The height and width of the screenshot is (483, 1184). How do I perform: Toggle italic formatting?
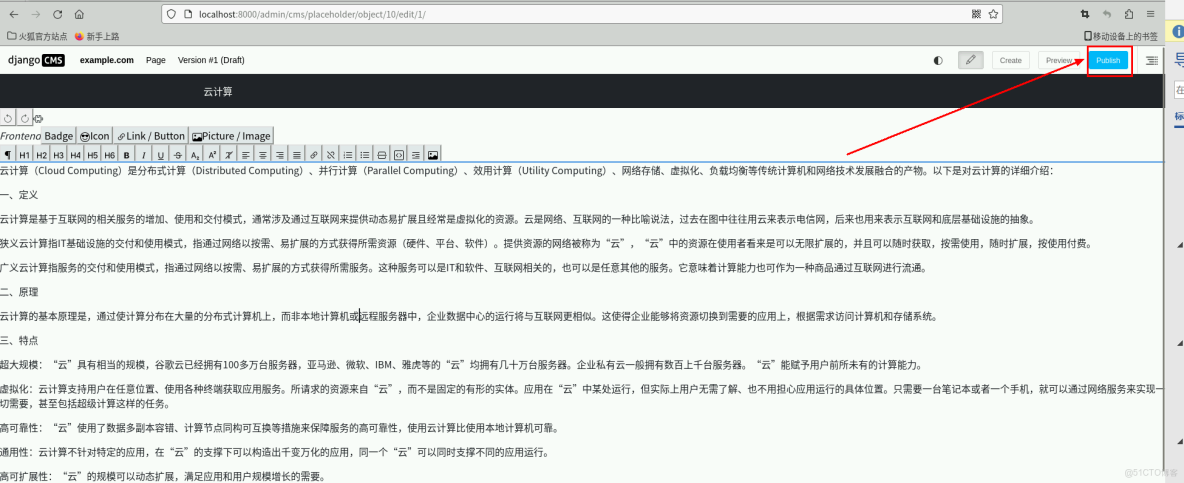coord(143,155)
